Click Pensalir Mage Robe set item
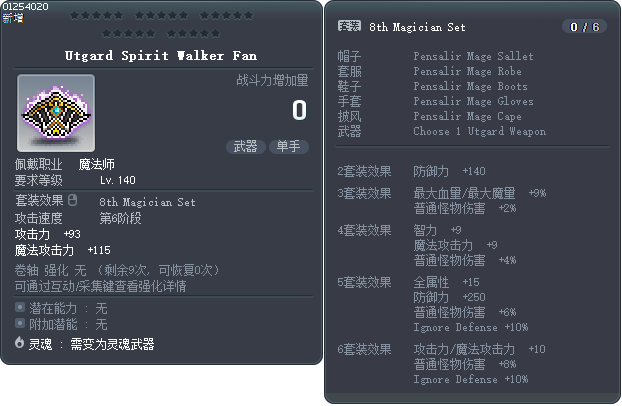 click(x=467, y=72)
